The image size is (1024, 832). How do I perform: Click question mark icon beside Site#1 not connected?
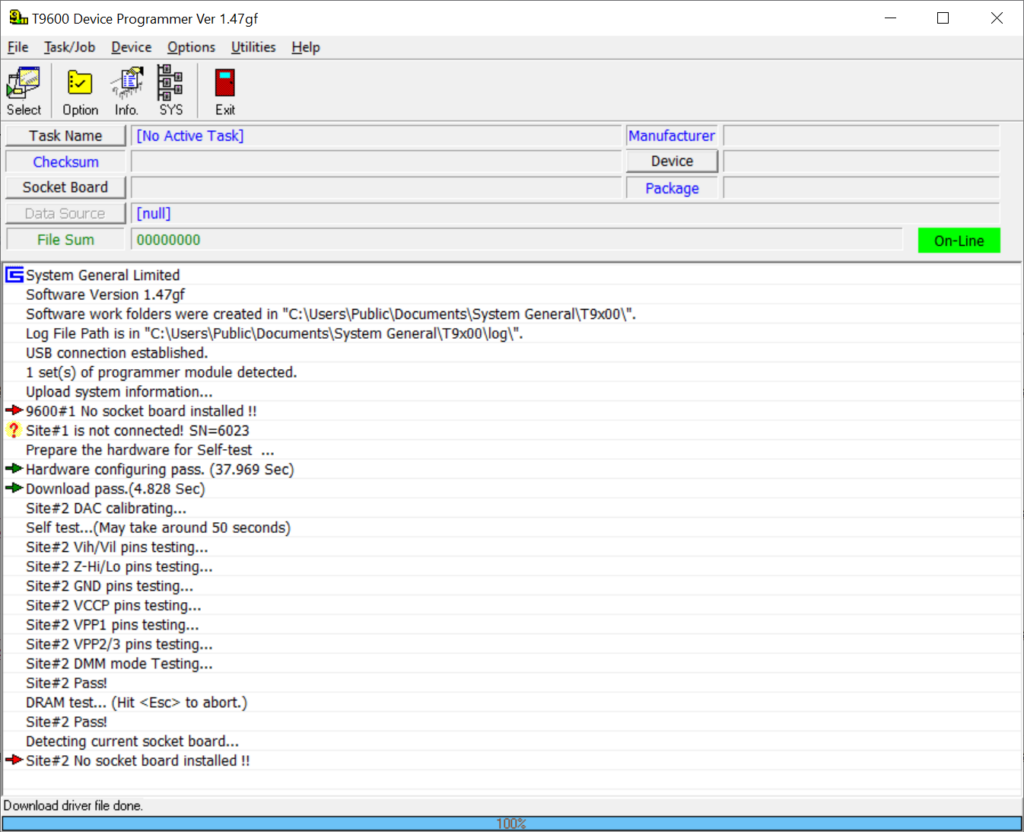pos(14,430)
